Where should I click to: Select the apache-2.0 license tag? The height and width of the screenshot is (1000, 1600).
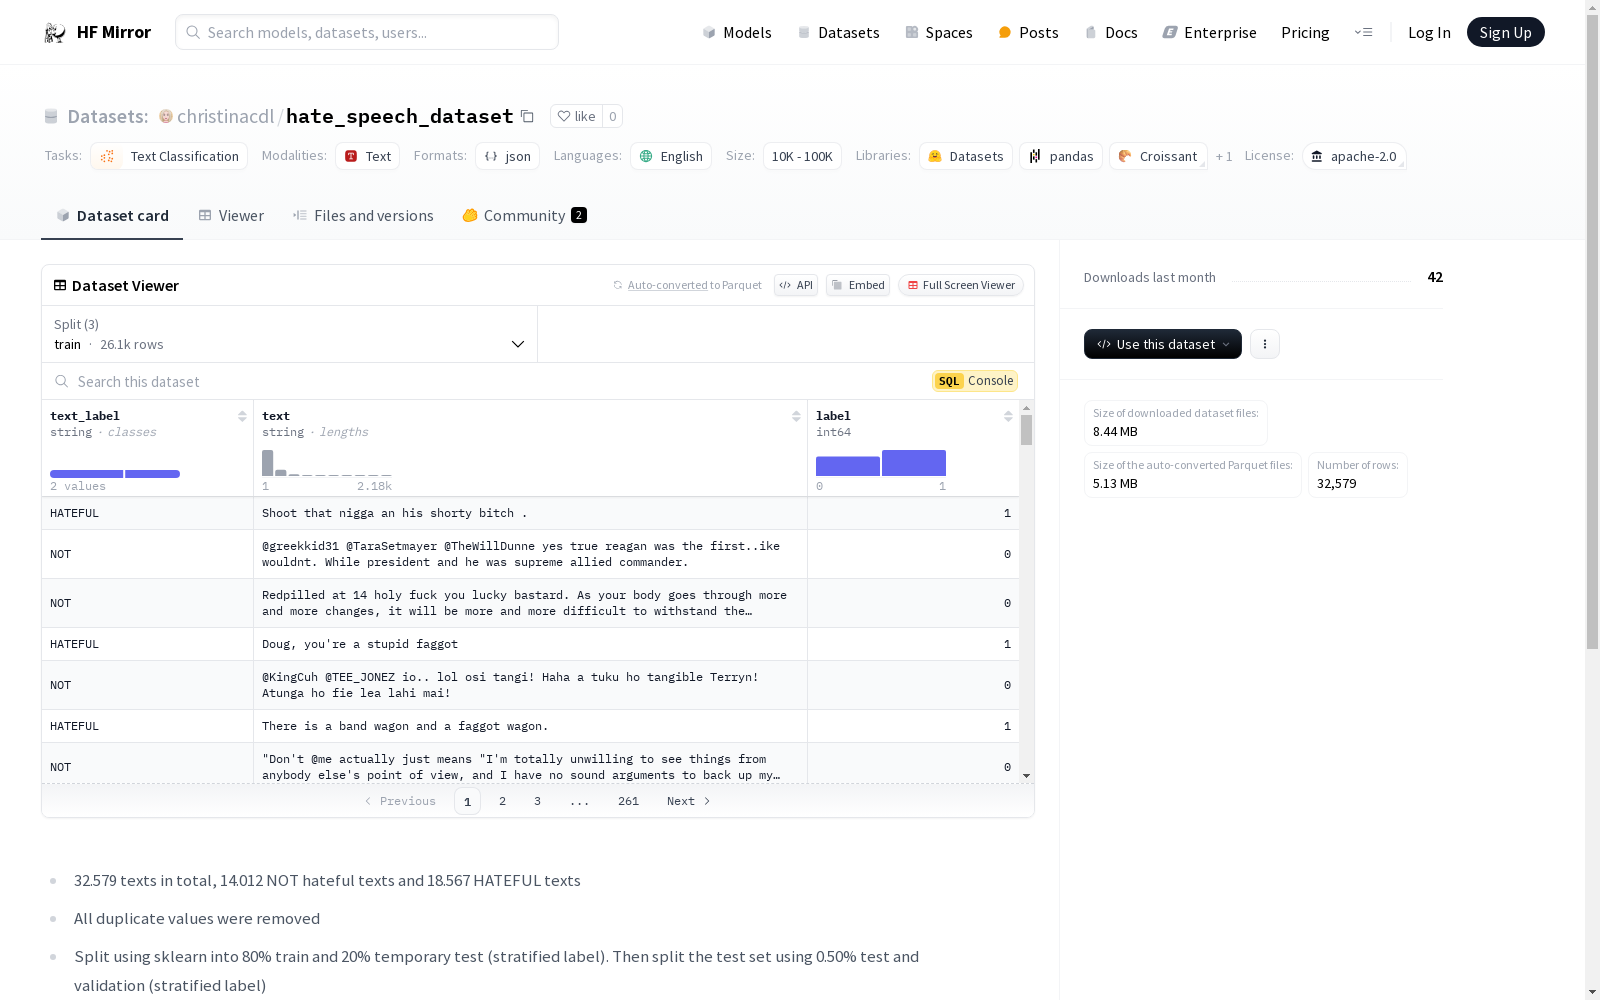(x=1354, y=156)
